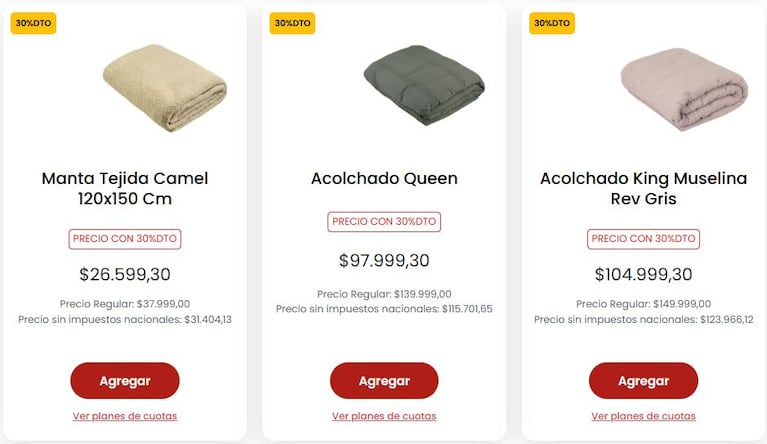
Task: Click the $26.599,30 discounted price
Action: 125,274
